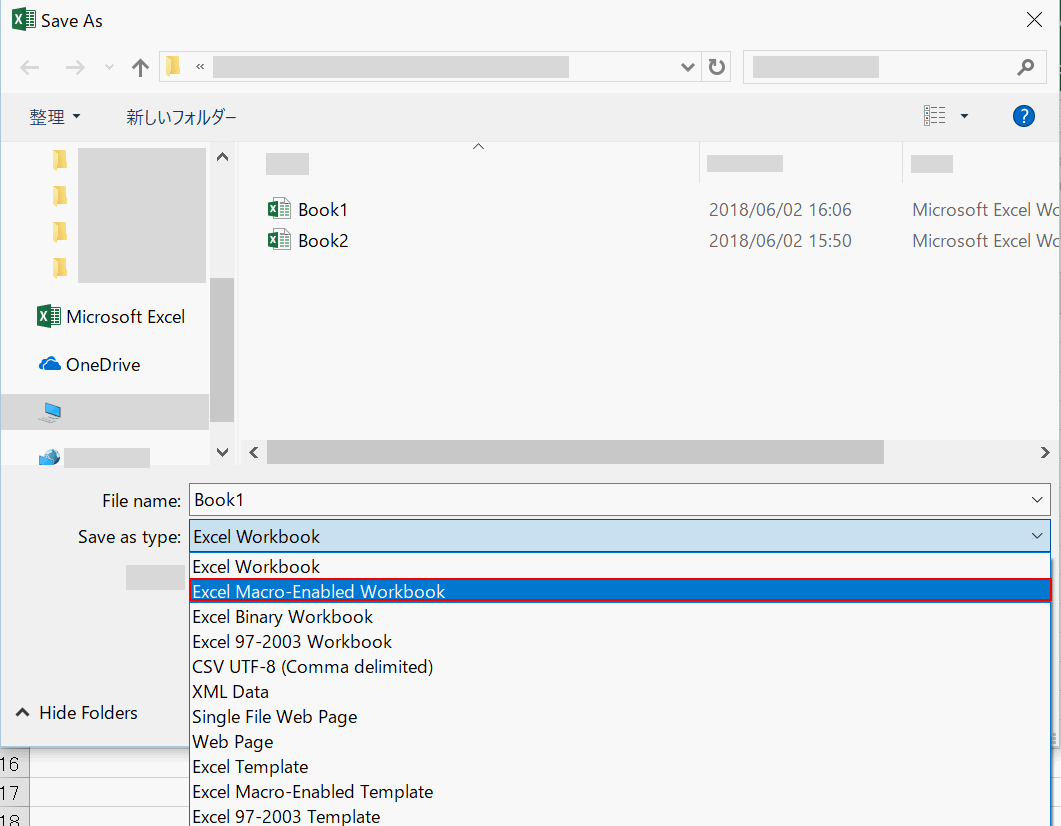Click the navigation pane scrollbar thumb
Screen dimensions: 1061x826
point(222,350)
